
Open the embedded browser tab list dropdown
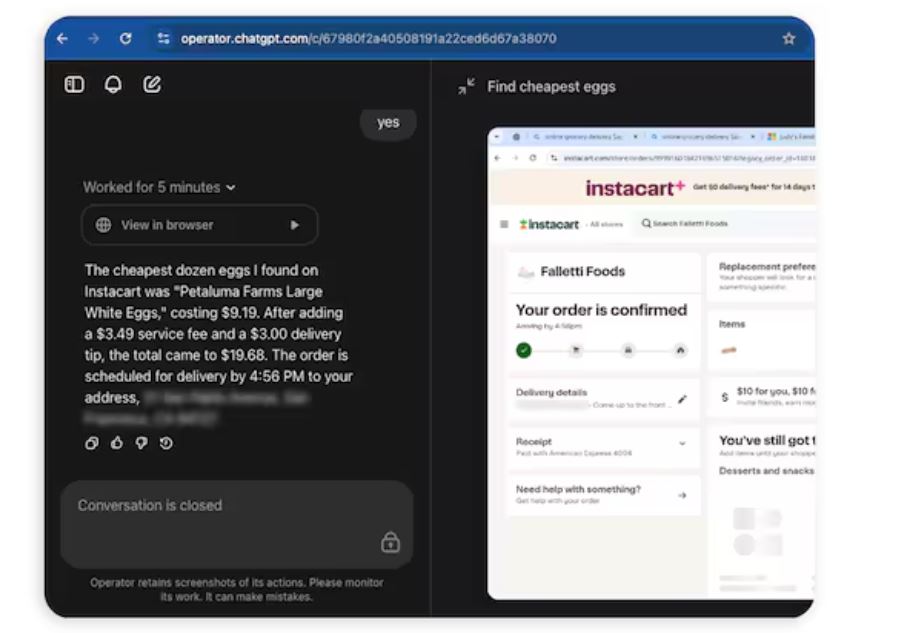tap(498, 137)
